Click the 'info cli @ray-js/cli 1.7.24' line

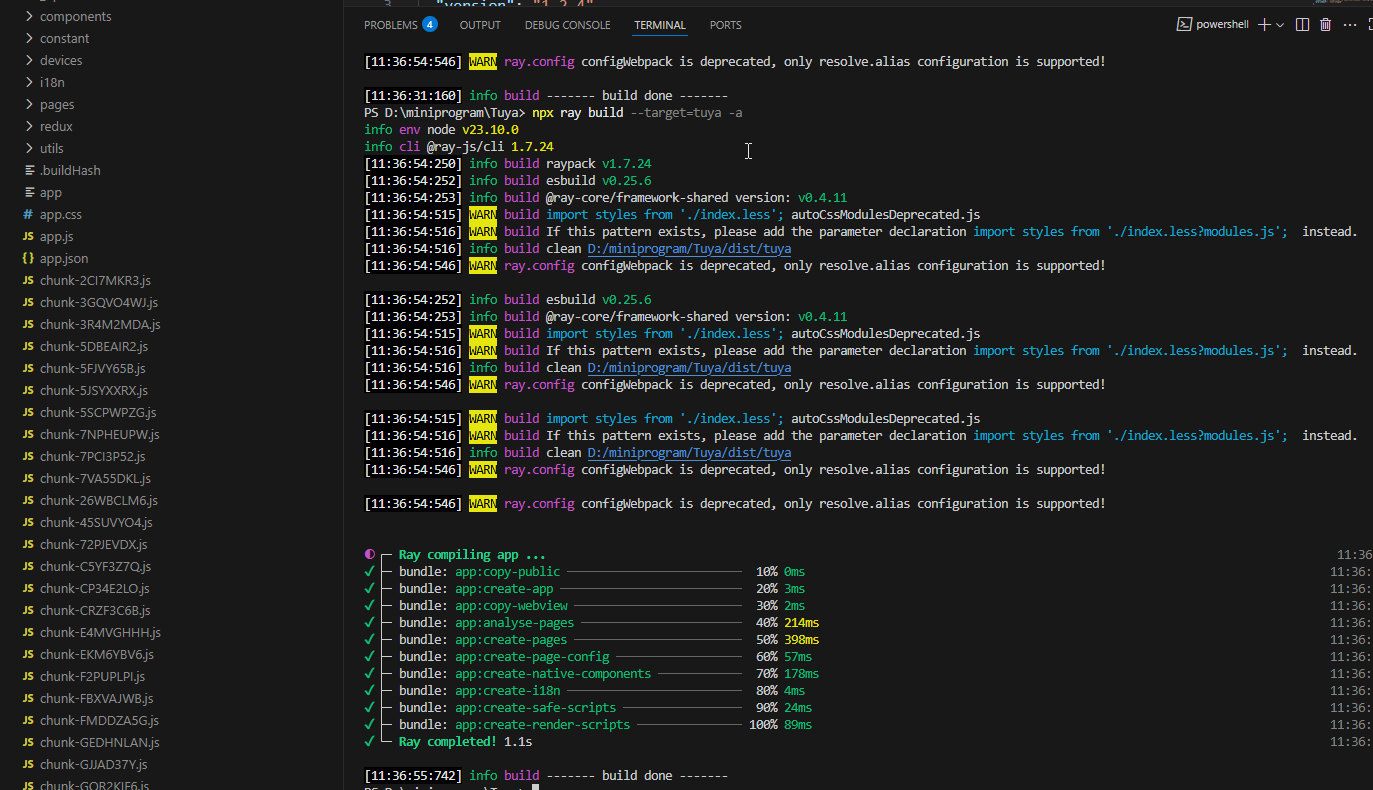click(459, 146)
